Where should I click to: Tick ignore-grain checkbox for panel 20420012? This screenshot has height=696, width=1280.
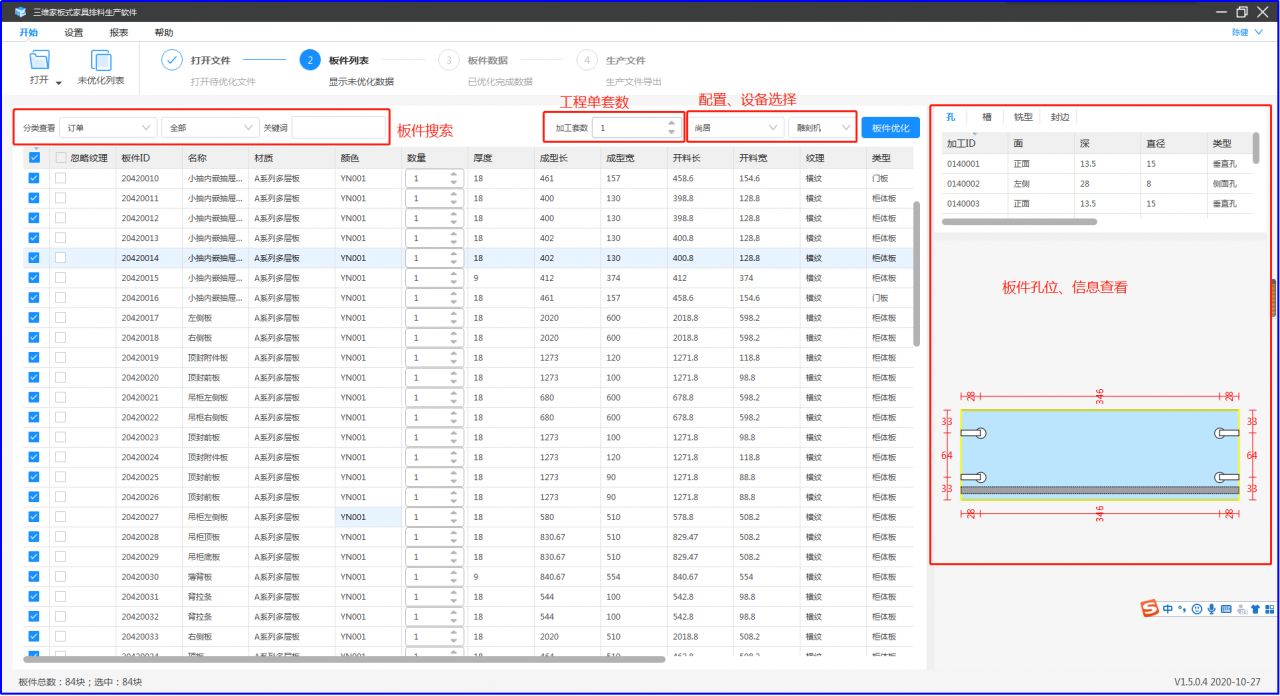click(x=61, y=218)
